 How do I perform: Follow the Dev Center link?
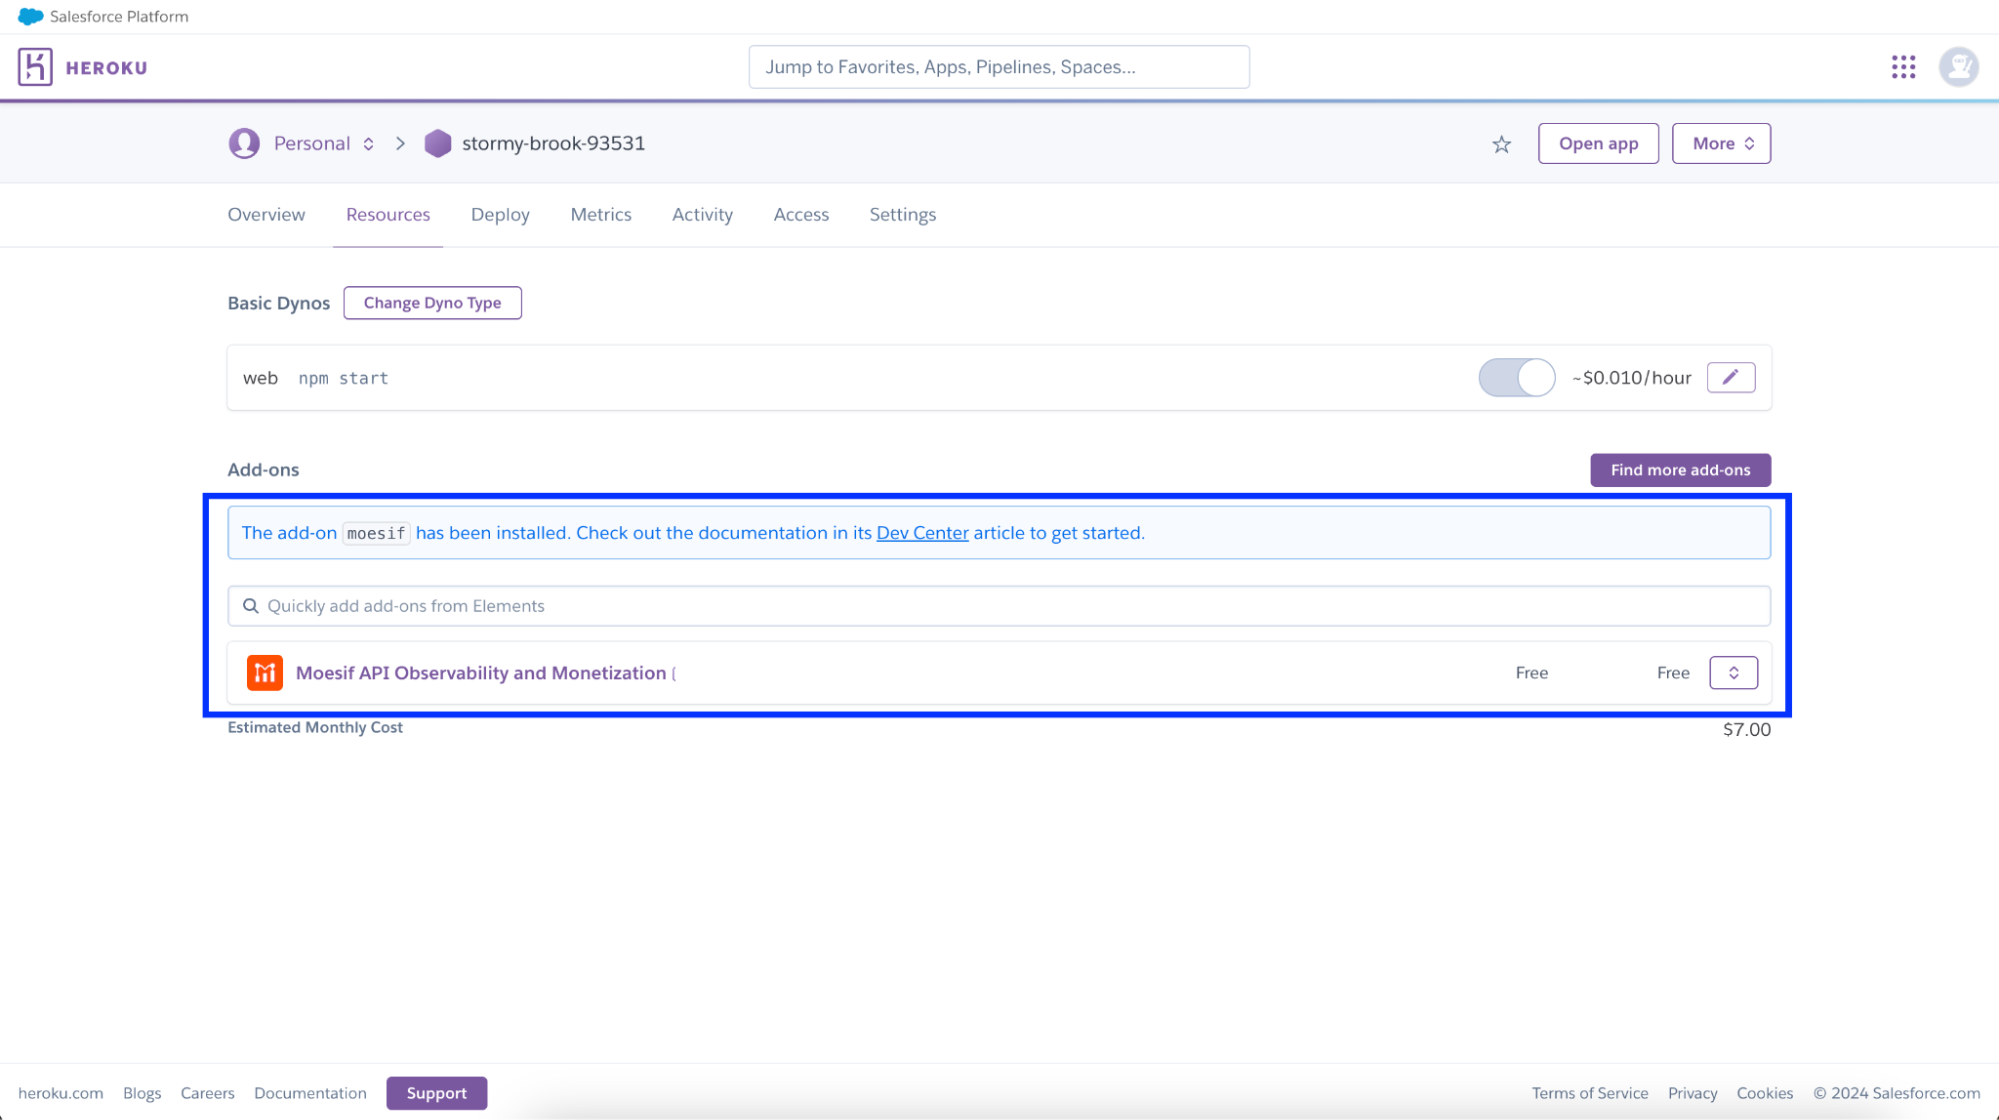[922, 533]
